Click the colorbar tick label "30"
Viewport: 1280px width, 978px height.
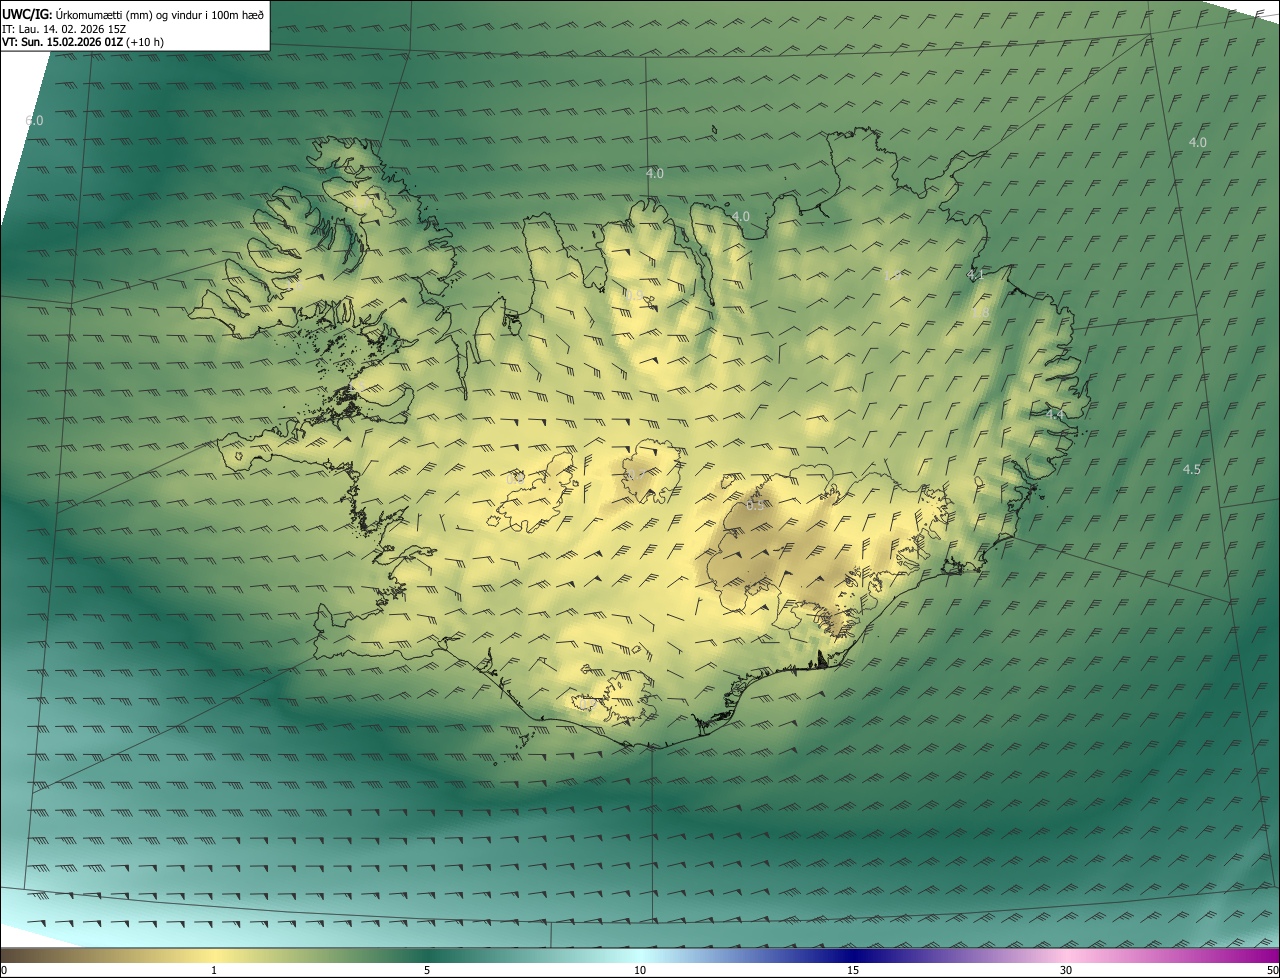(1066, 970)
